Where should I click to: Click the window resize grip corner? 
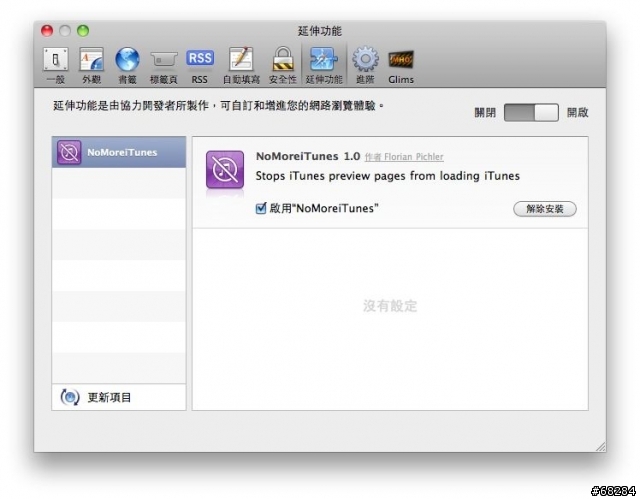(x=601, y=447)
